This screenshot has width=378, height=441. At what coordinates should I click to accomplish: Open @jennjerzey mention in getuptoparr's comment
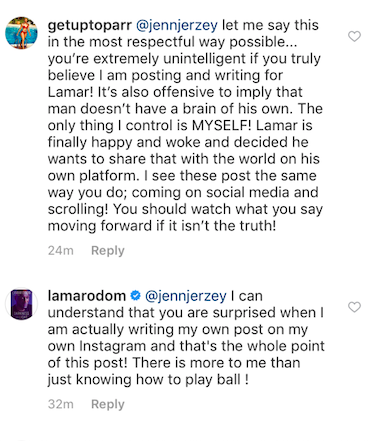point(177,26)
